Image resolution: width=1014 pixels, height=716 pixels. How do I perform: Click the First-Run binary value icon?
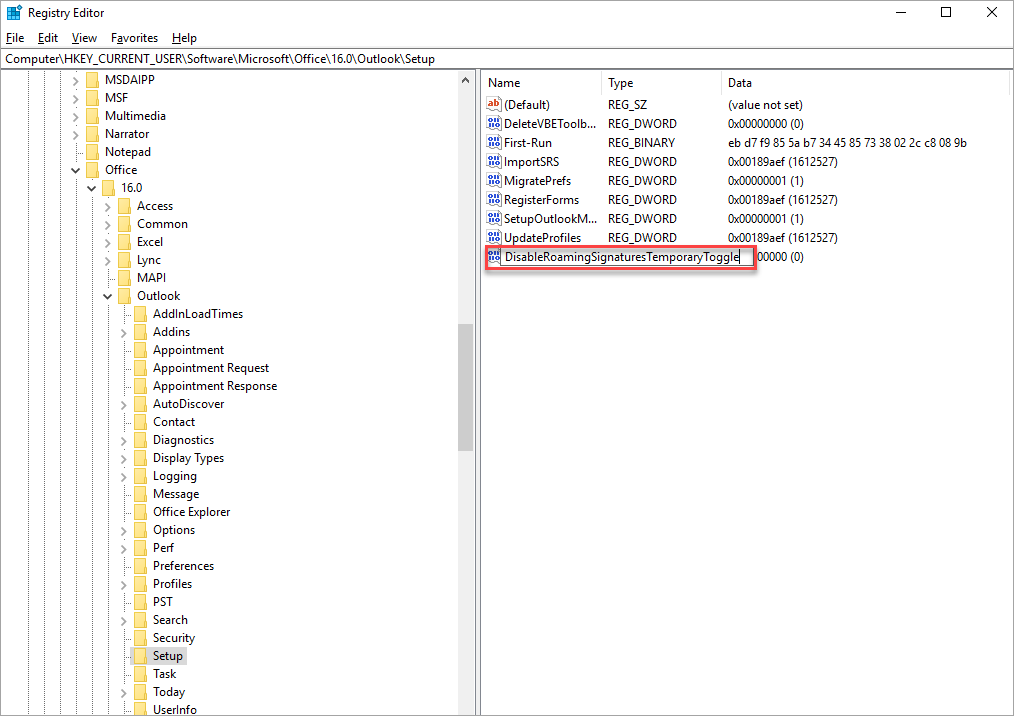493,143
